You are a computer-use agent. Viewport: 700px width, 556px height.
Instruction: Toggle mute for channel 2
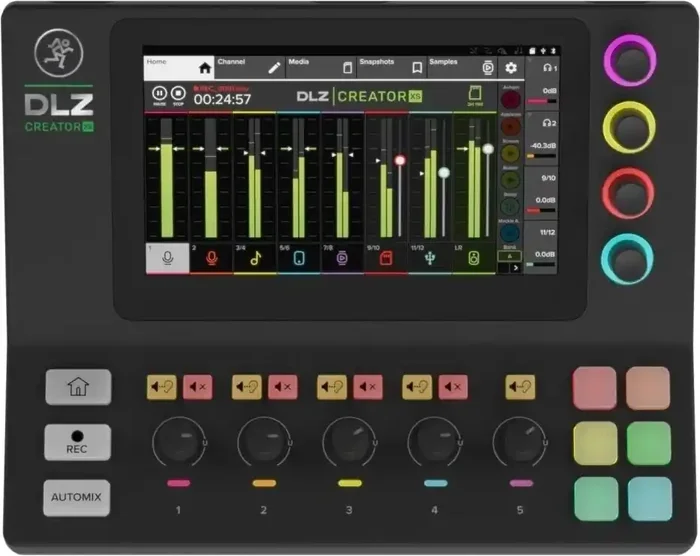(283, 387)
